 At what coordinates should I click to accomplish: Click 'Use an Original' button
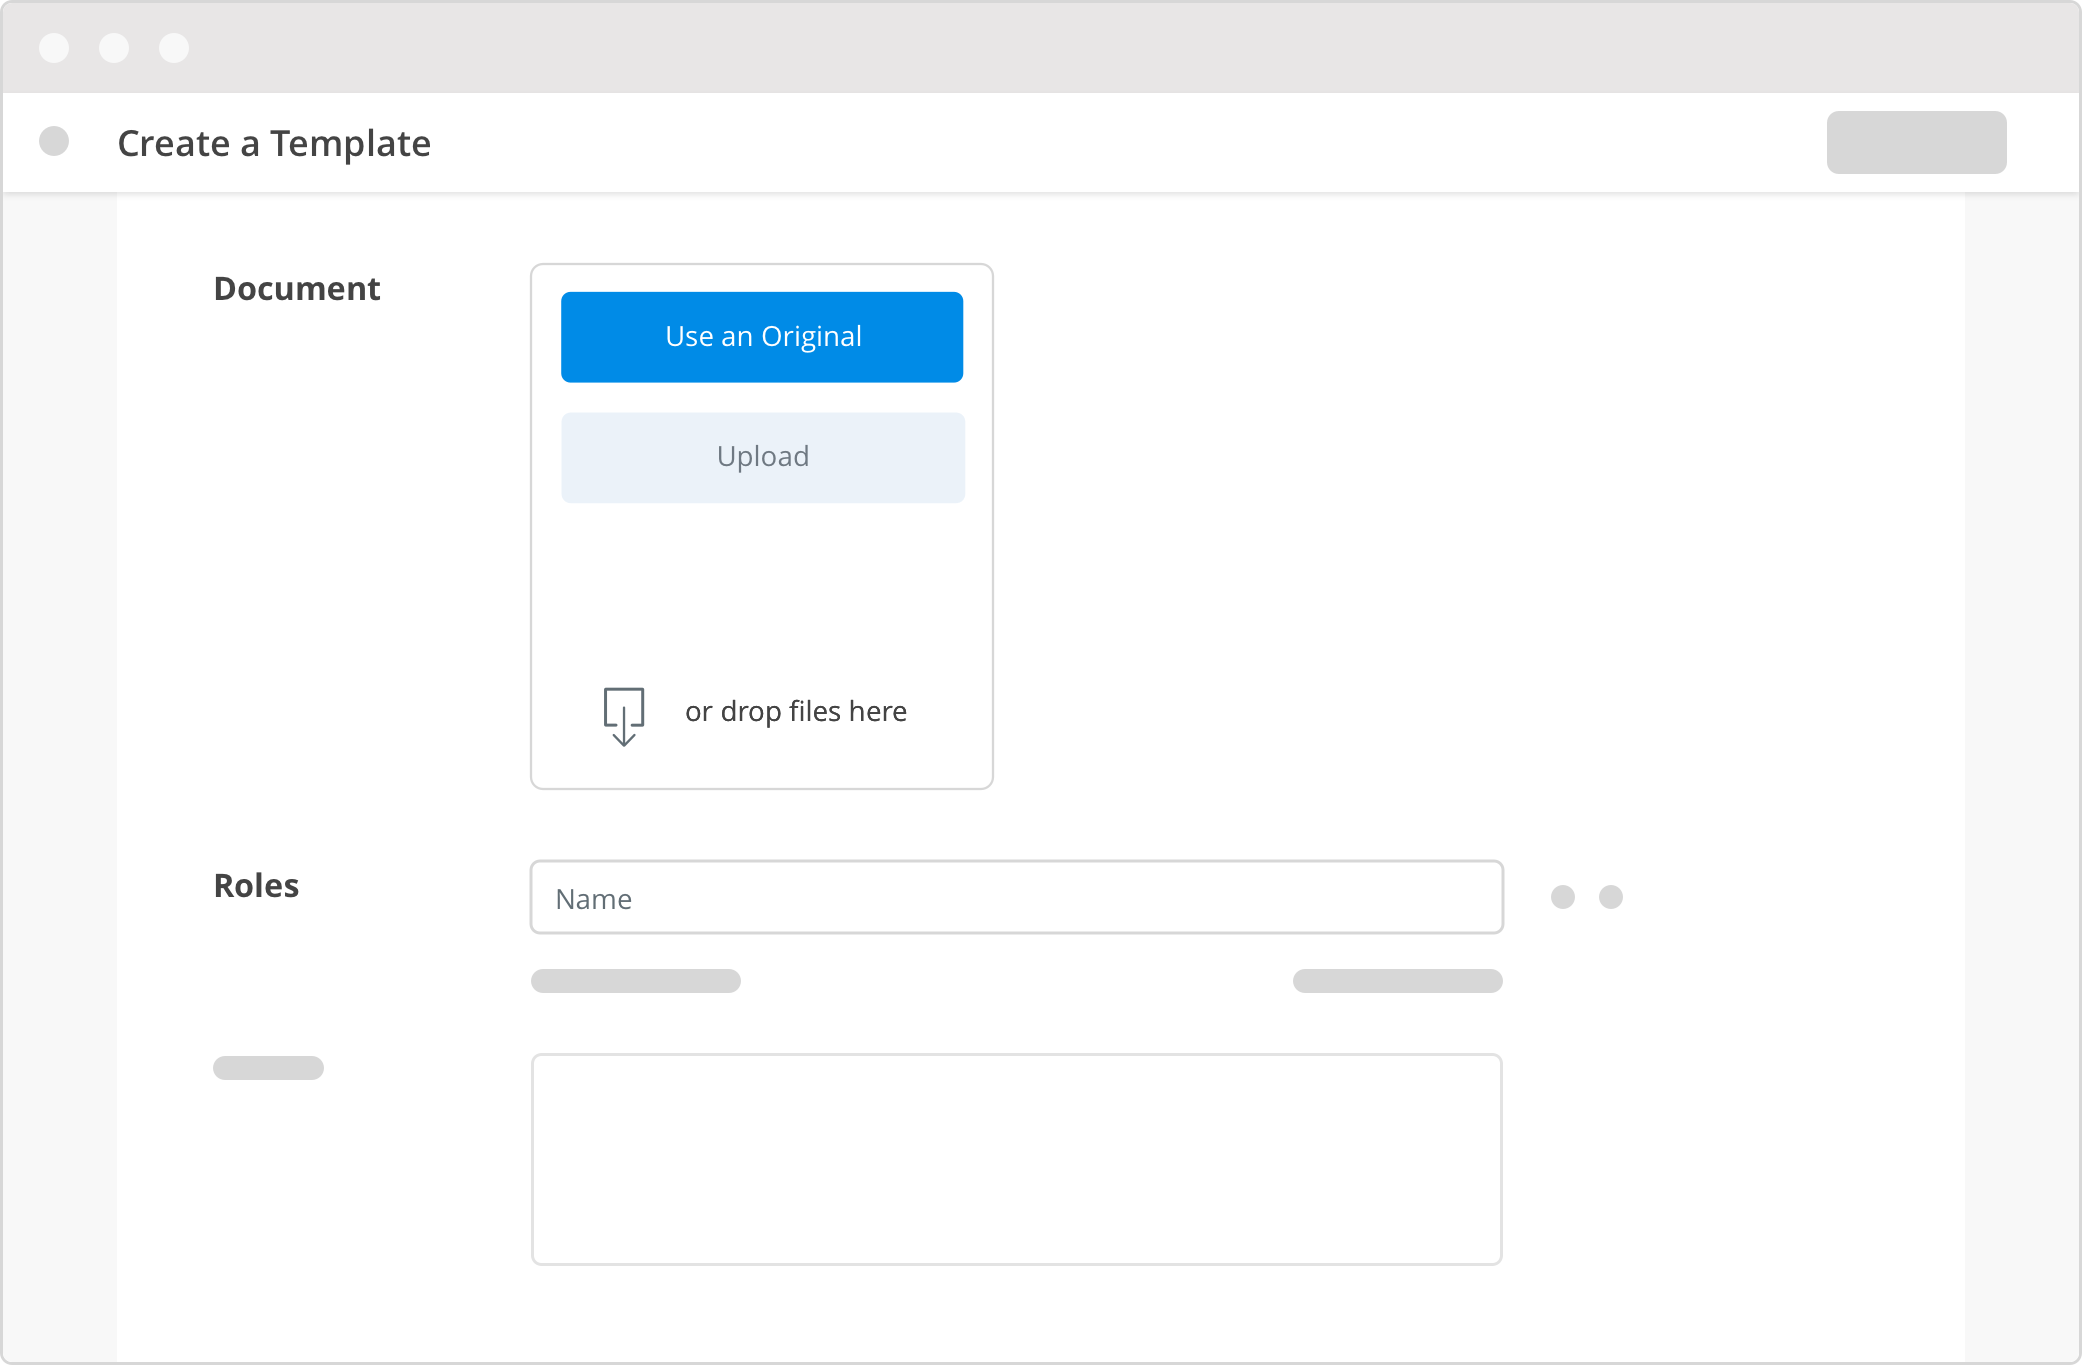[x=763, y=337]
